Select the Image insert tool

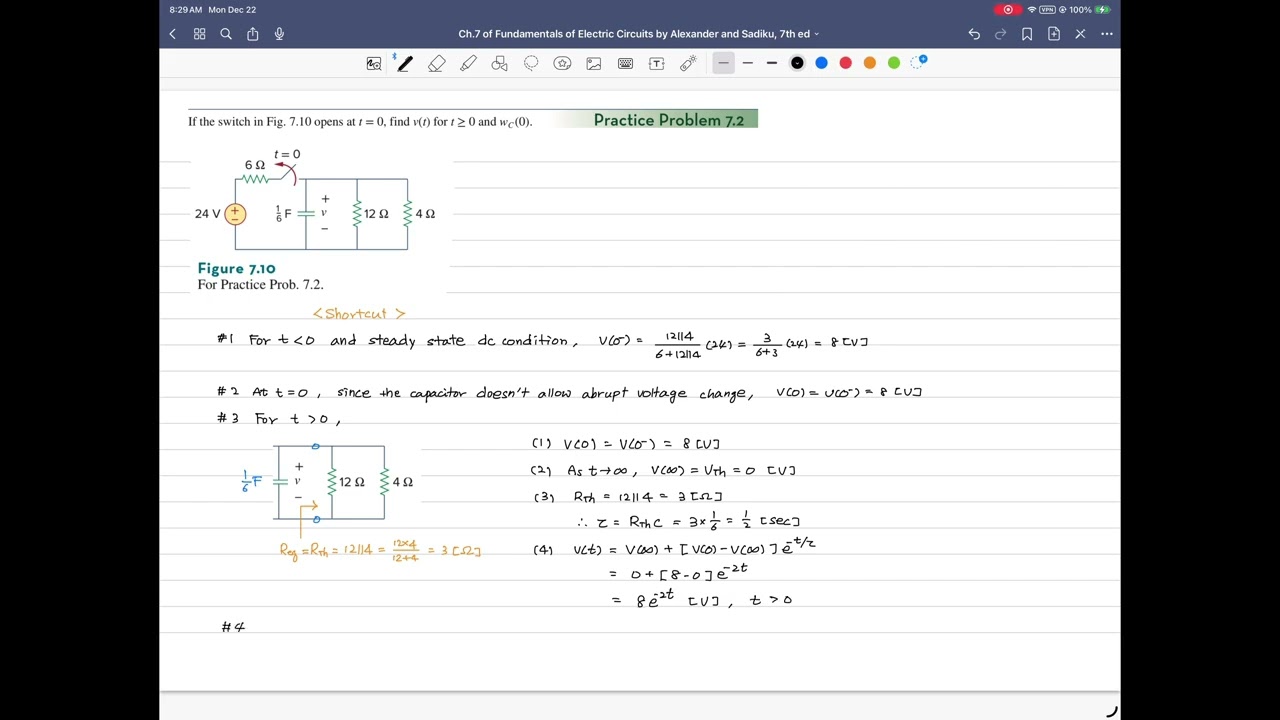[x=594, y=63]
